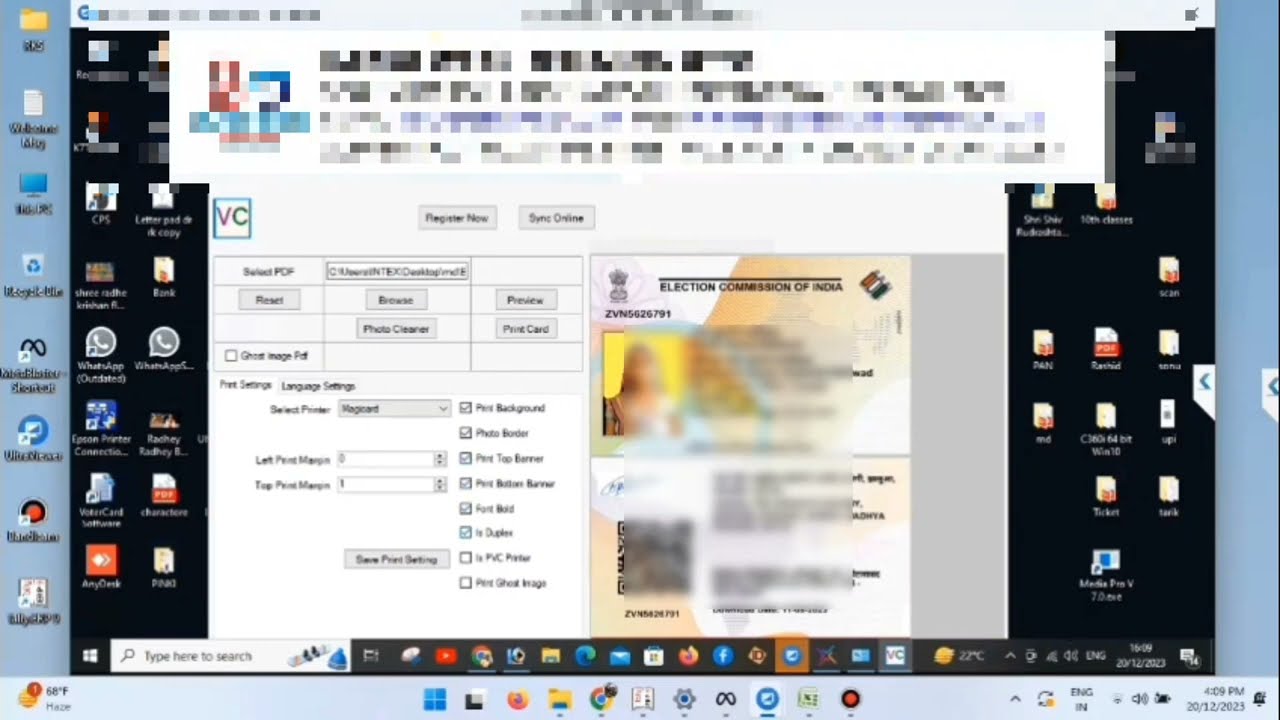Click the Preview button
Screen dimensions: 1280x720
point(525,300)
